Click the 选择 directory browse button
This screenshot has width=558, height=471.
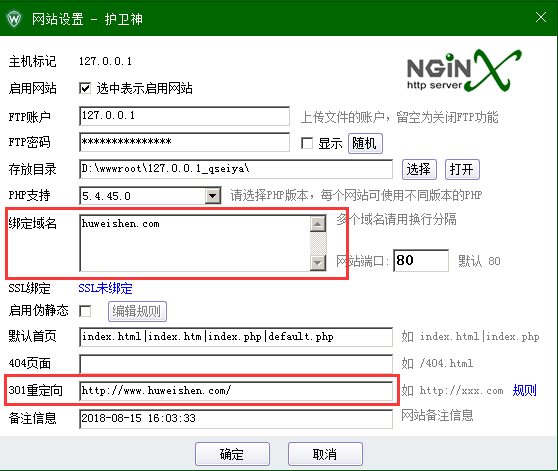419,169
